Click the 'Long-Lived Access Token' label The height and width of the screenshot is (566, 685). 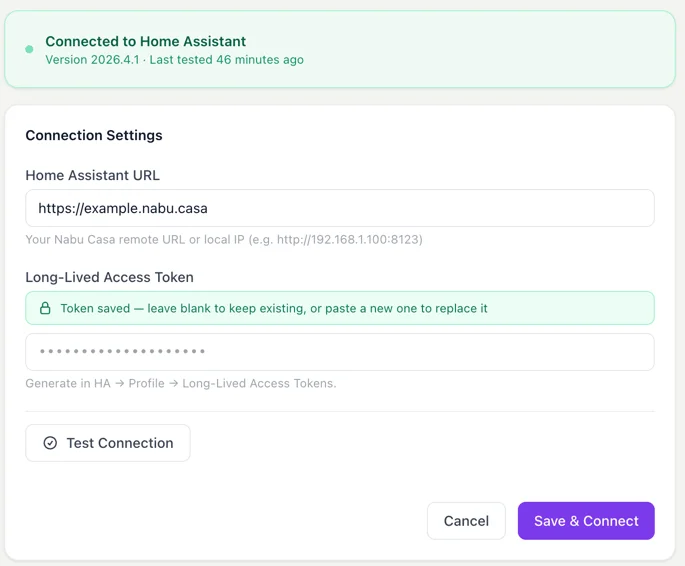(x=110, y=277)
